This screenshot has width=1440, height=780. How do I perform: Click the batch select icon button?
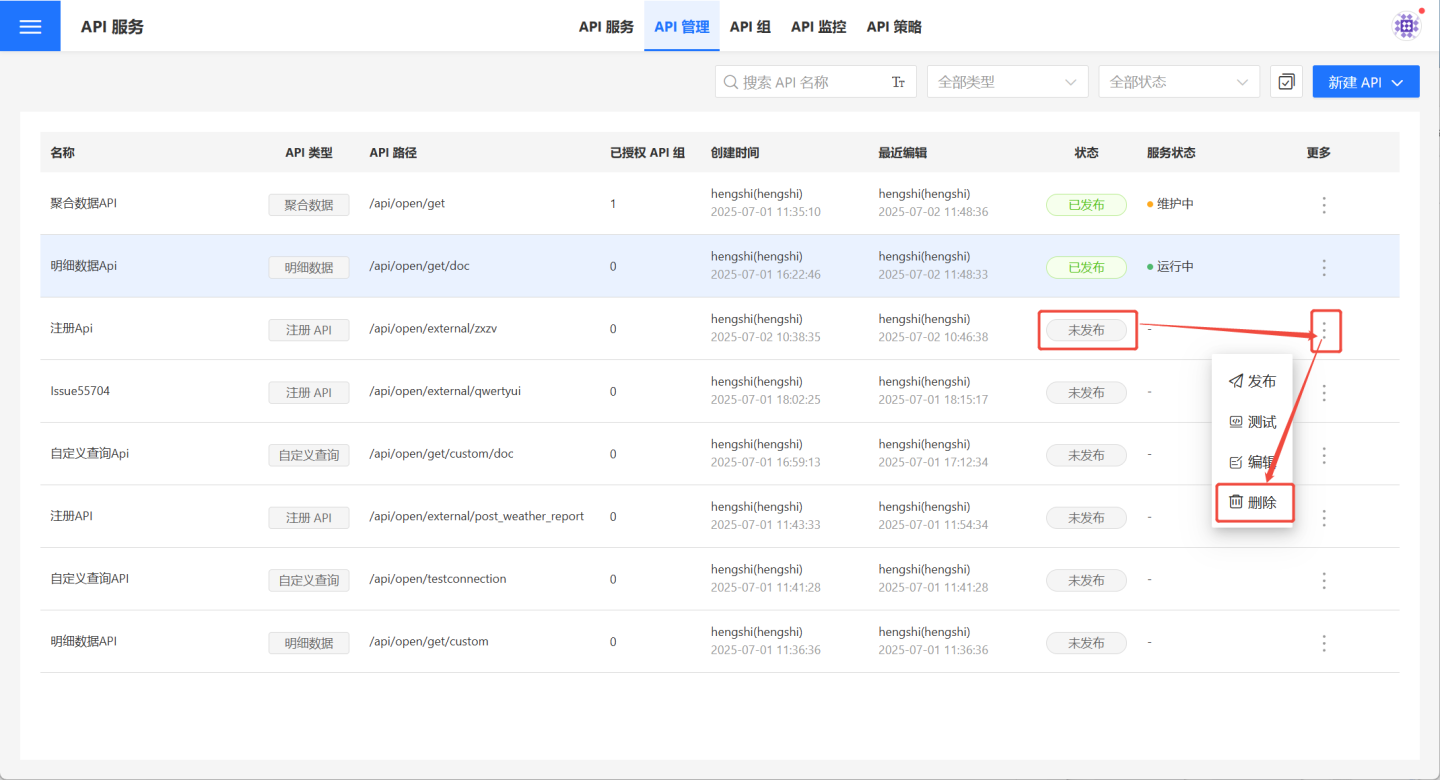click(1286, 82)
